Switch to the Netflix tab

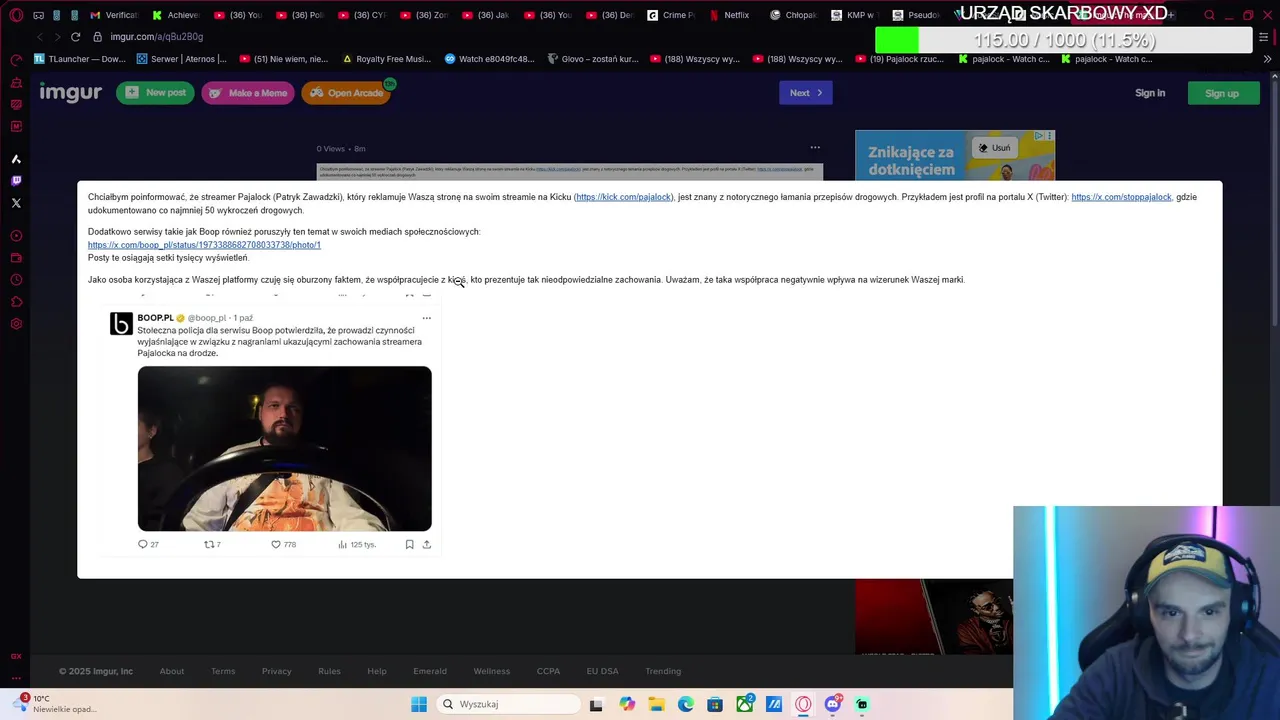(x=730, y=15)
